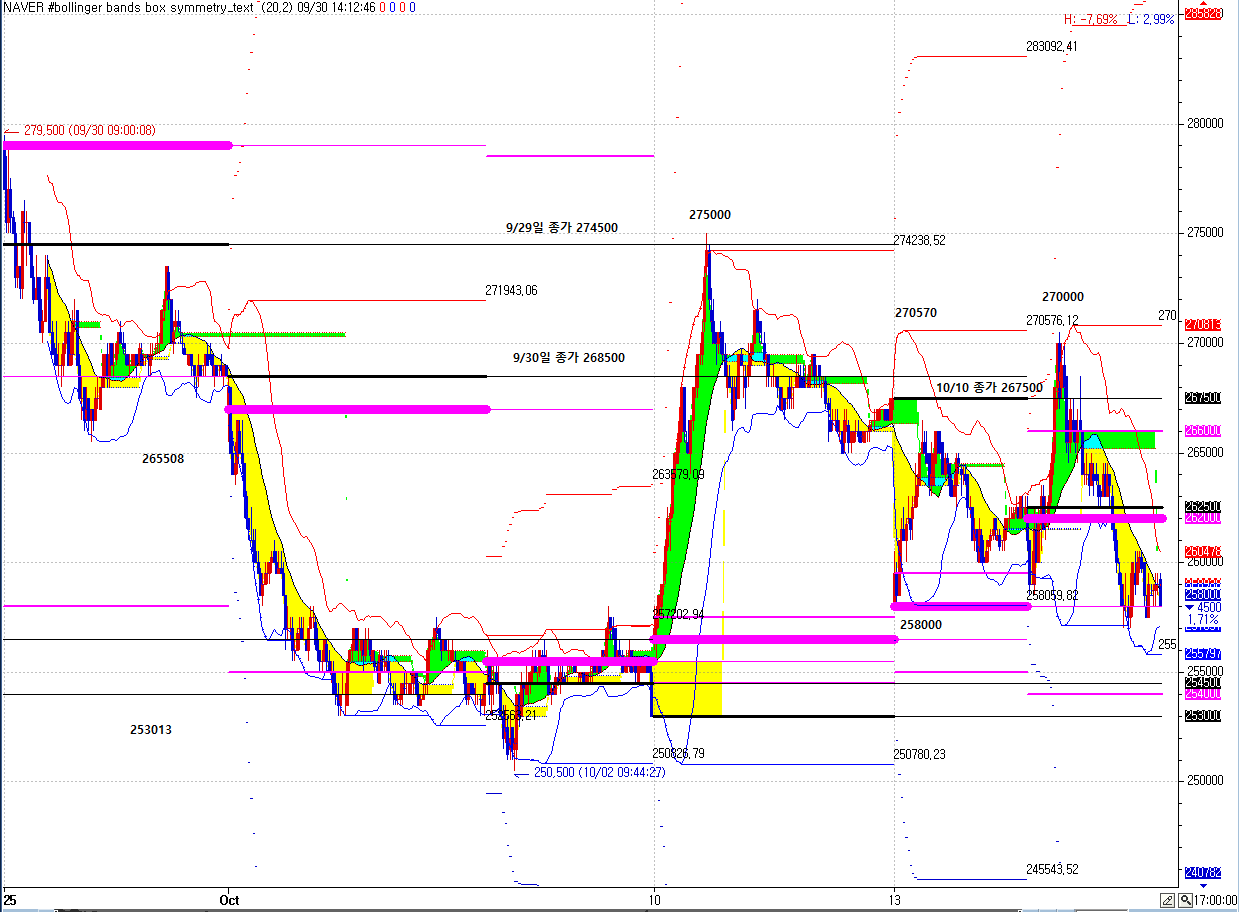Click the magenta 266000 price axis tag

(x=1202, y=431)
